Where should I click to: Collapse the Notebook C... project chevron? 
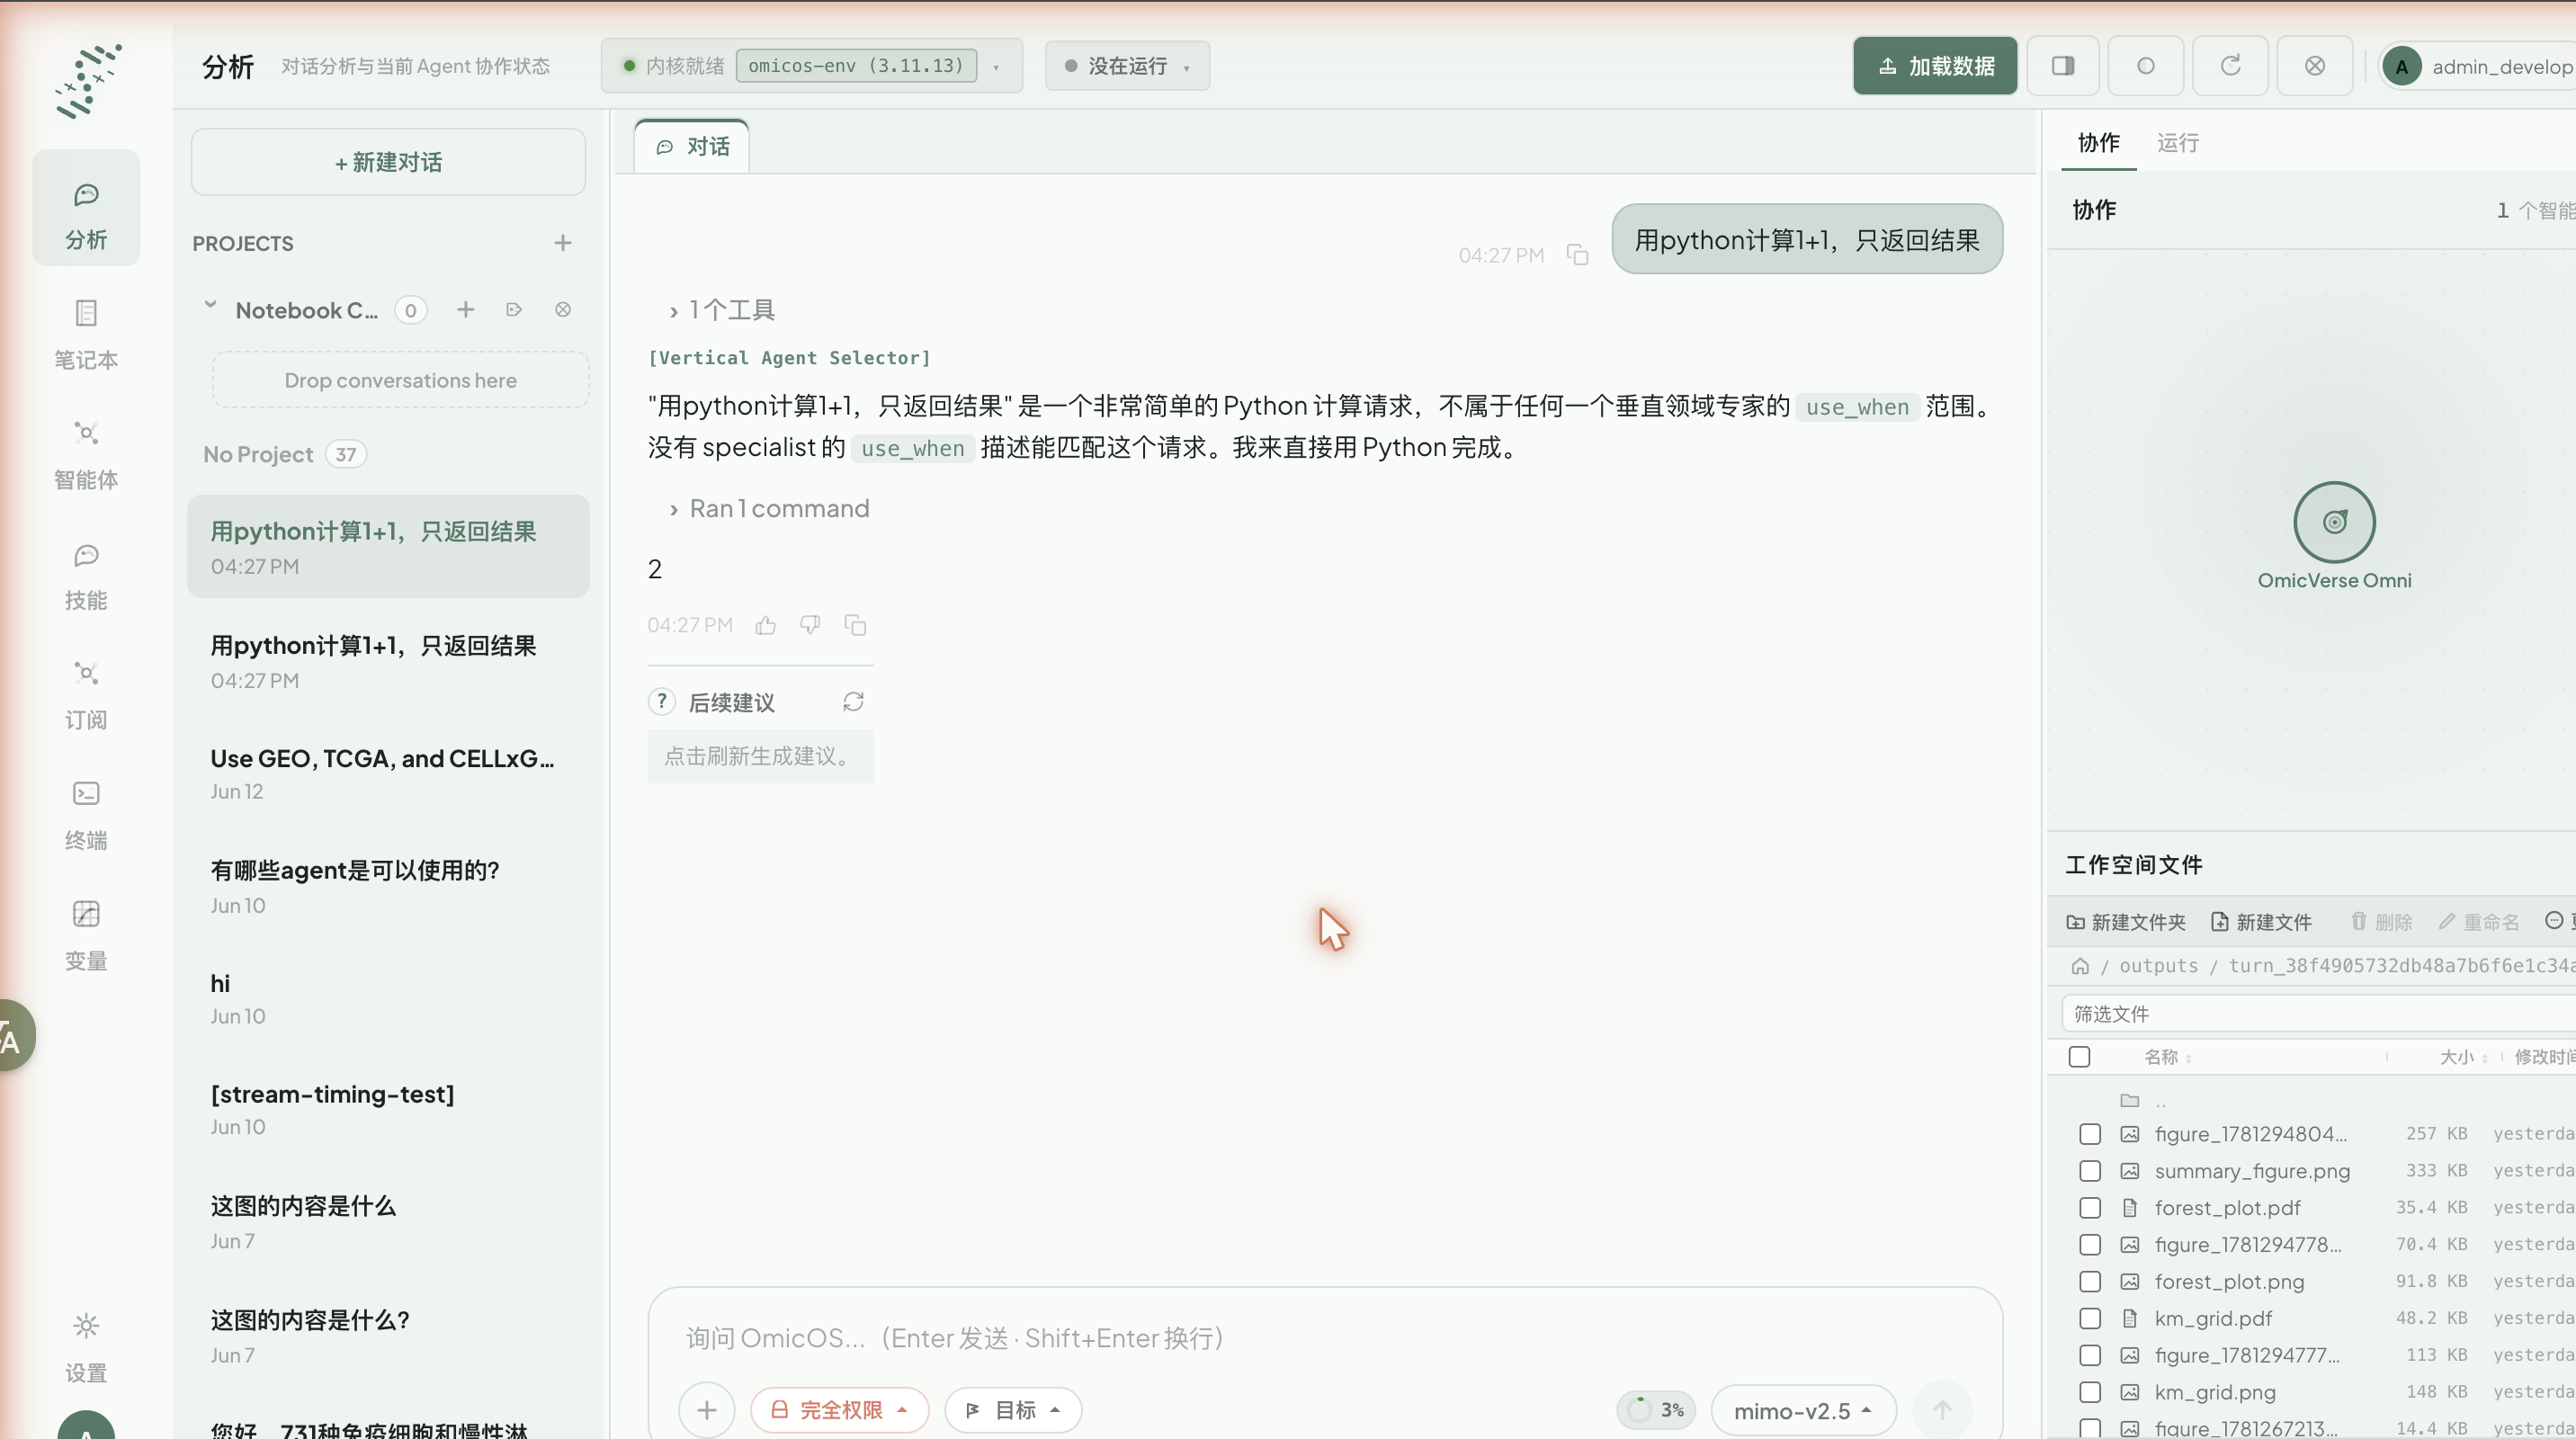[210, 307]
